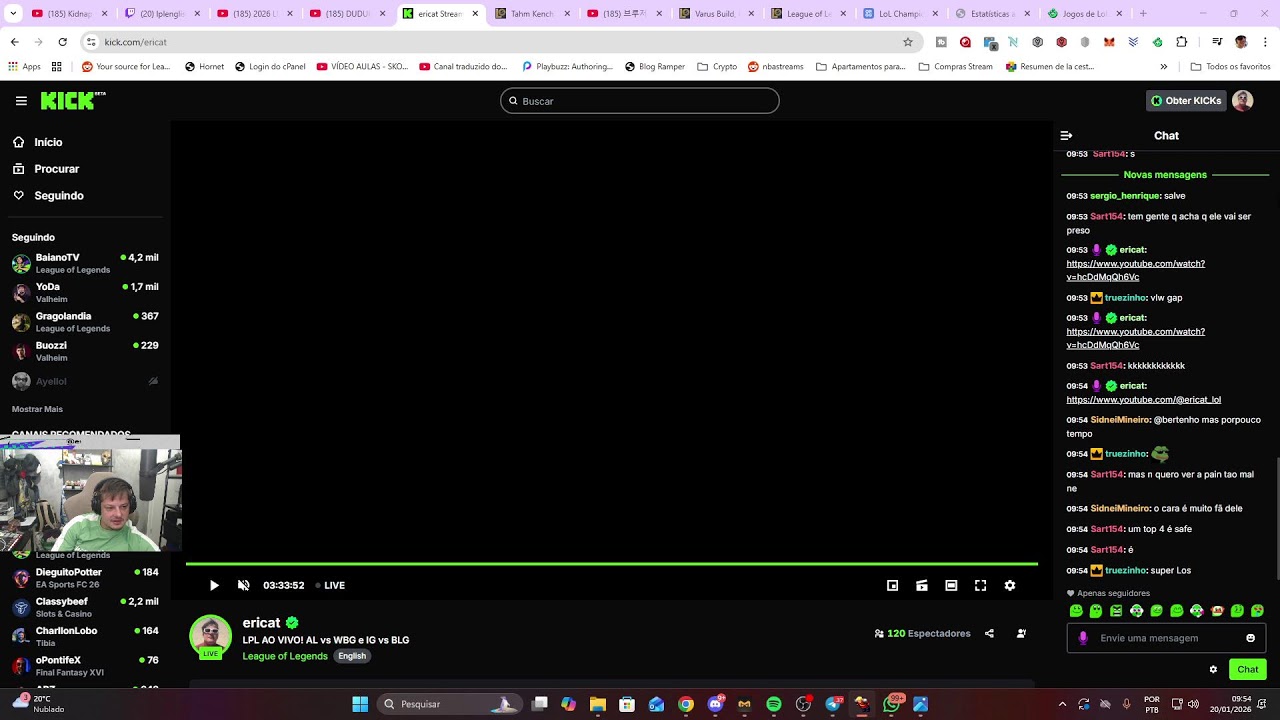Open the Compras Stream bookmark folder

pyautogui.click(x=955, y=67)
